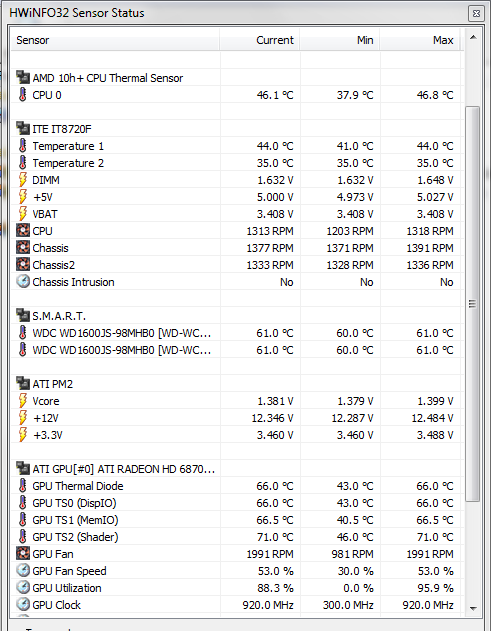Viewport: 491px width, 631px height.
Task: Click the CPU 0 thermometer icon
Action: pyautogui.click(x=23, y=95)
